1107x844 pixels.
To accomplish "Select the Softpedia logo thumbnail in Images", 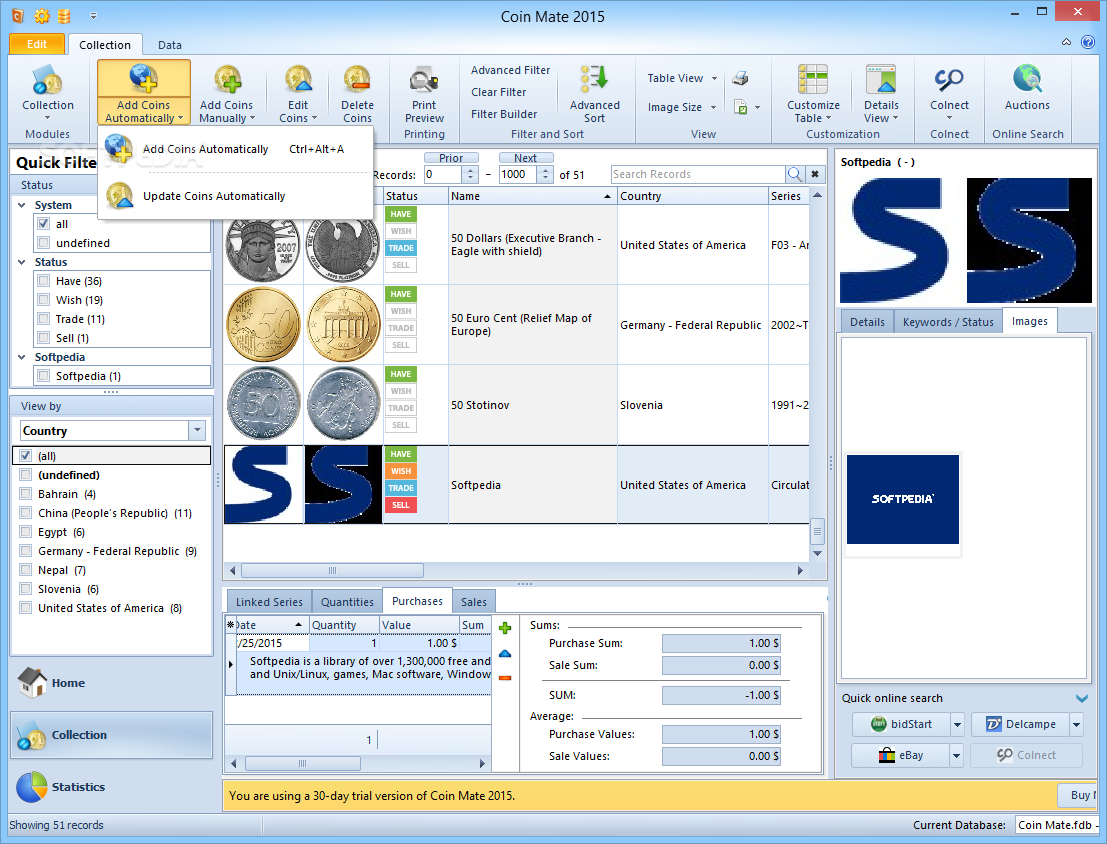I will tap(902, 499).
